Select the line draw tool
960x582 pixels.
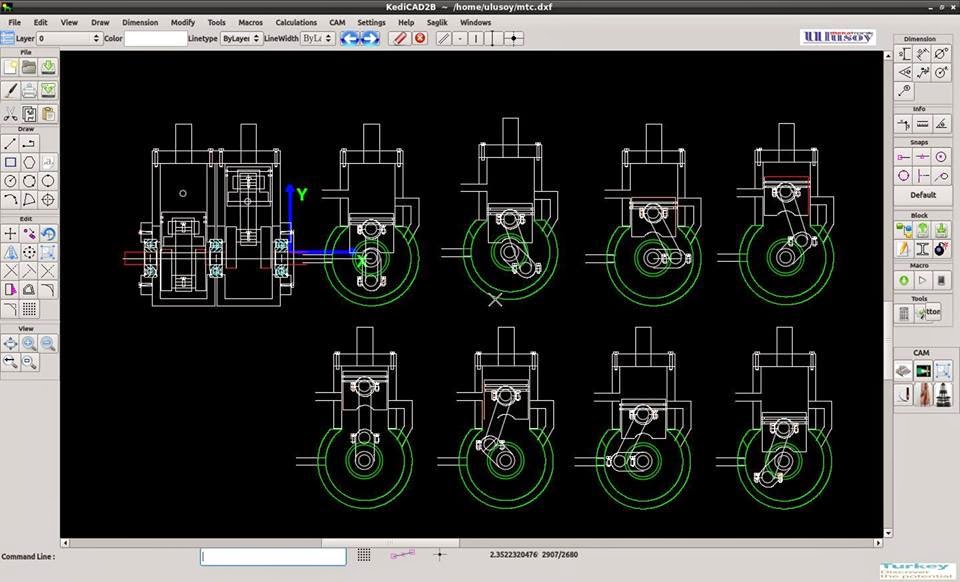point(10,144)
